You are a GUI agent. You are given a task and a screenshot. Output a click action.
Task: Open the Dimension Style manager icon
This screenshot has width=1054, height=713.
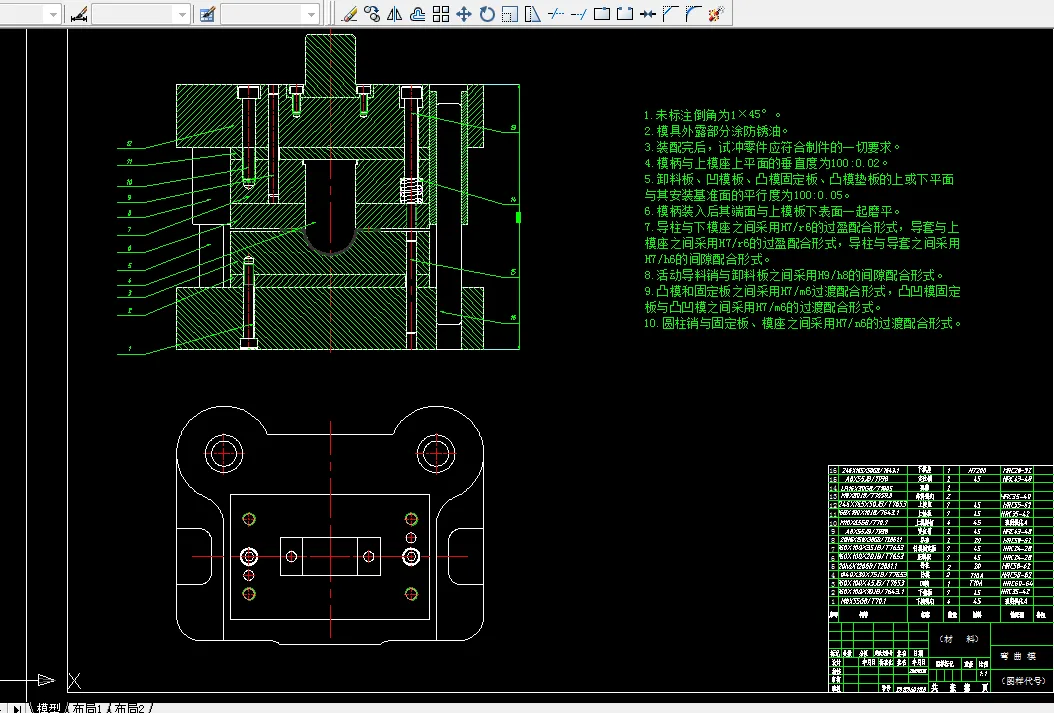click(79, 14)
